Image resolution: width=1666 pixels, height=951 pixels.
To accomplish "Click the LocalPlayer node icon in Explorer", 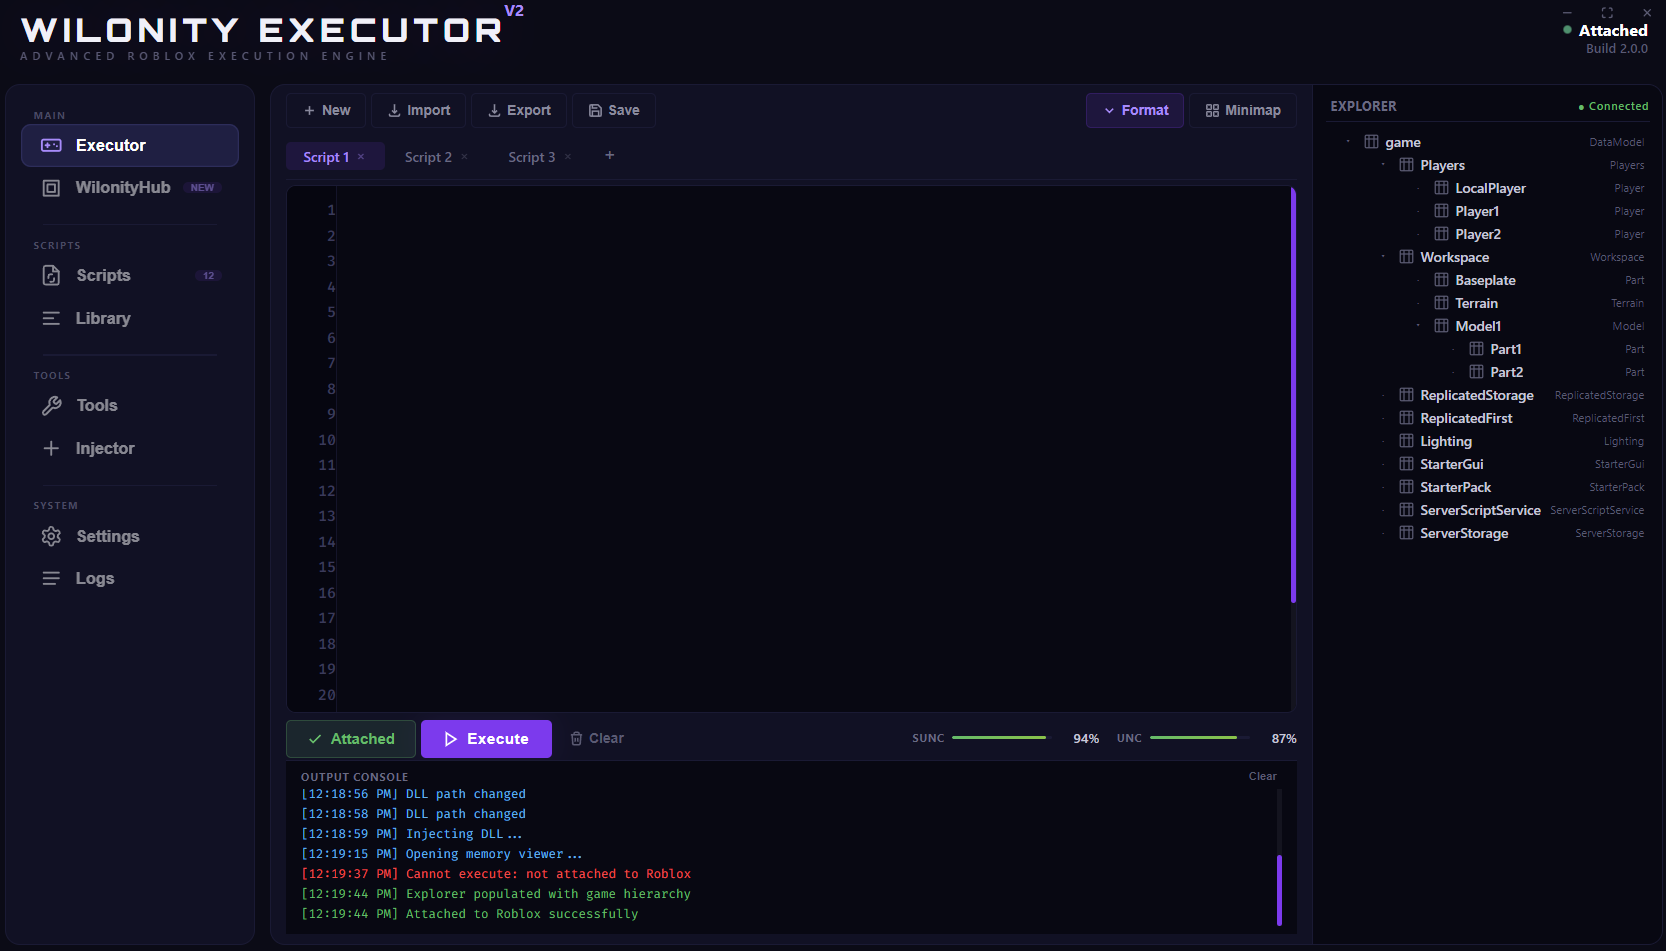I will [1441, 188].
